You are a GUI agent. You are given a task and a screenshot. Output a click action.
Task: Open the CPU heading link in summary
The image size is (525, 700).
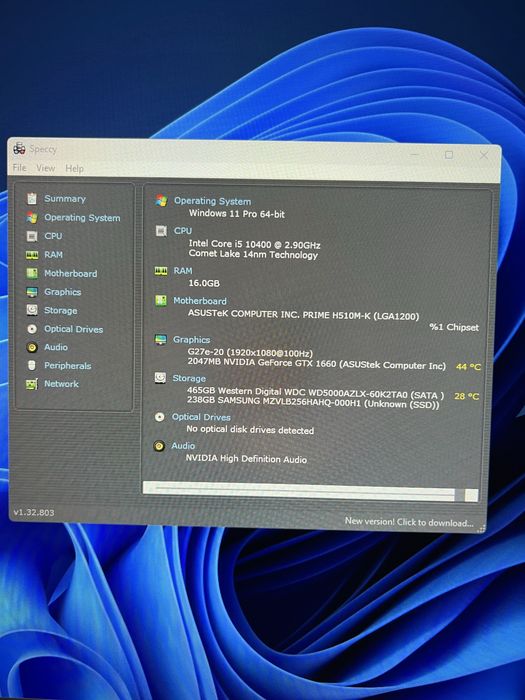coord(183,230)
